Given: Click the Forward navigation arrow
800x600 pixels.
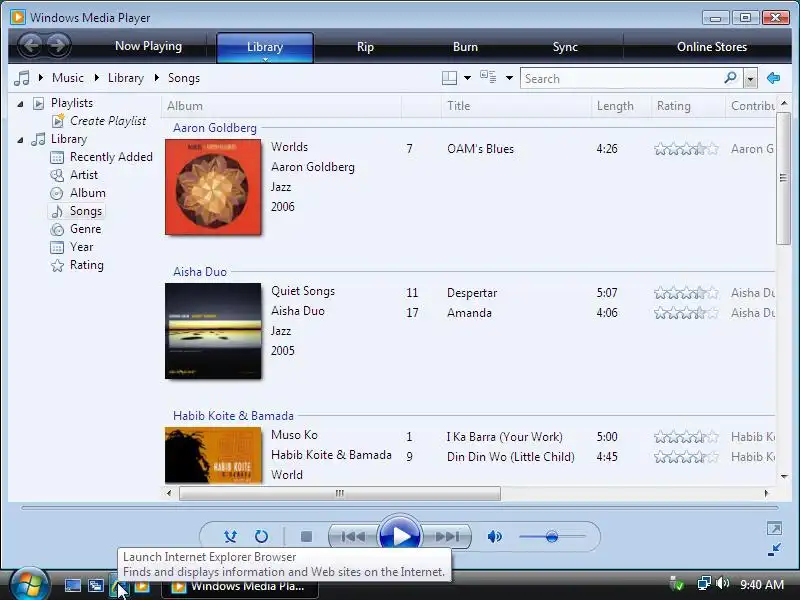Looking at the screenshot, I should (58, 45).
